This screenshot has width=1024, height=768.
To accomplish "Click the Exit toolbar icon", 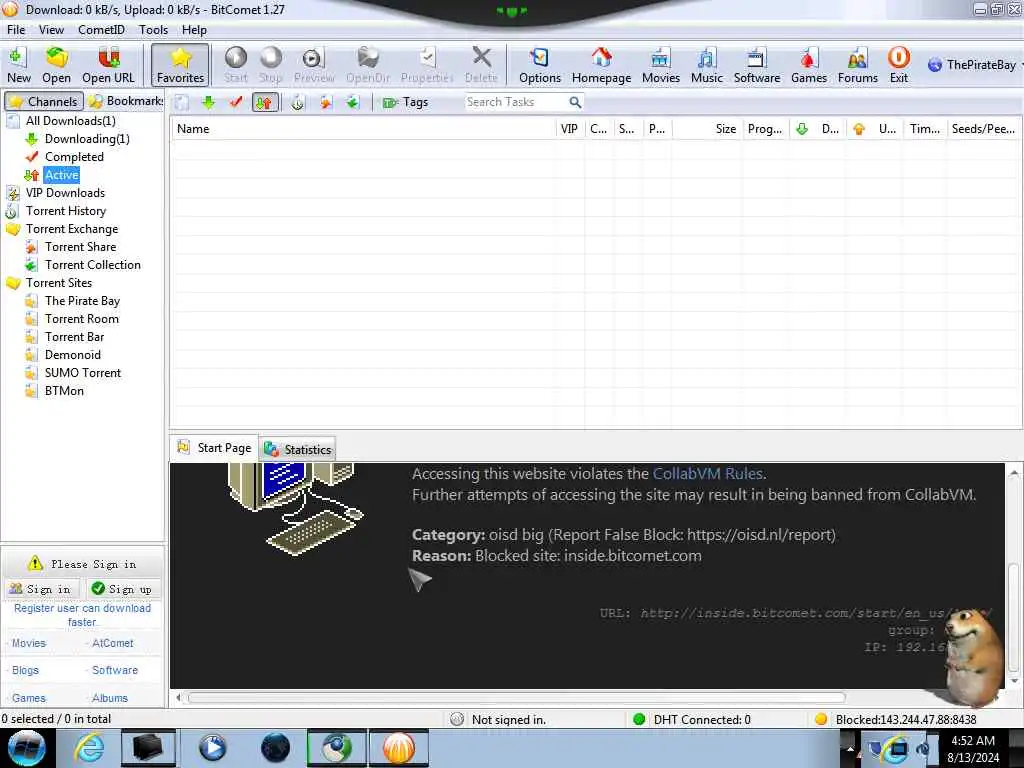I will 899,65.
